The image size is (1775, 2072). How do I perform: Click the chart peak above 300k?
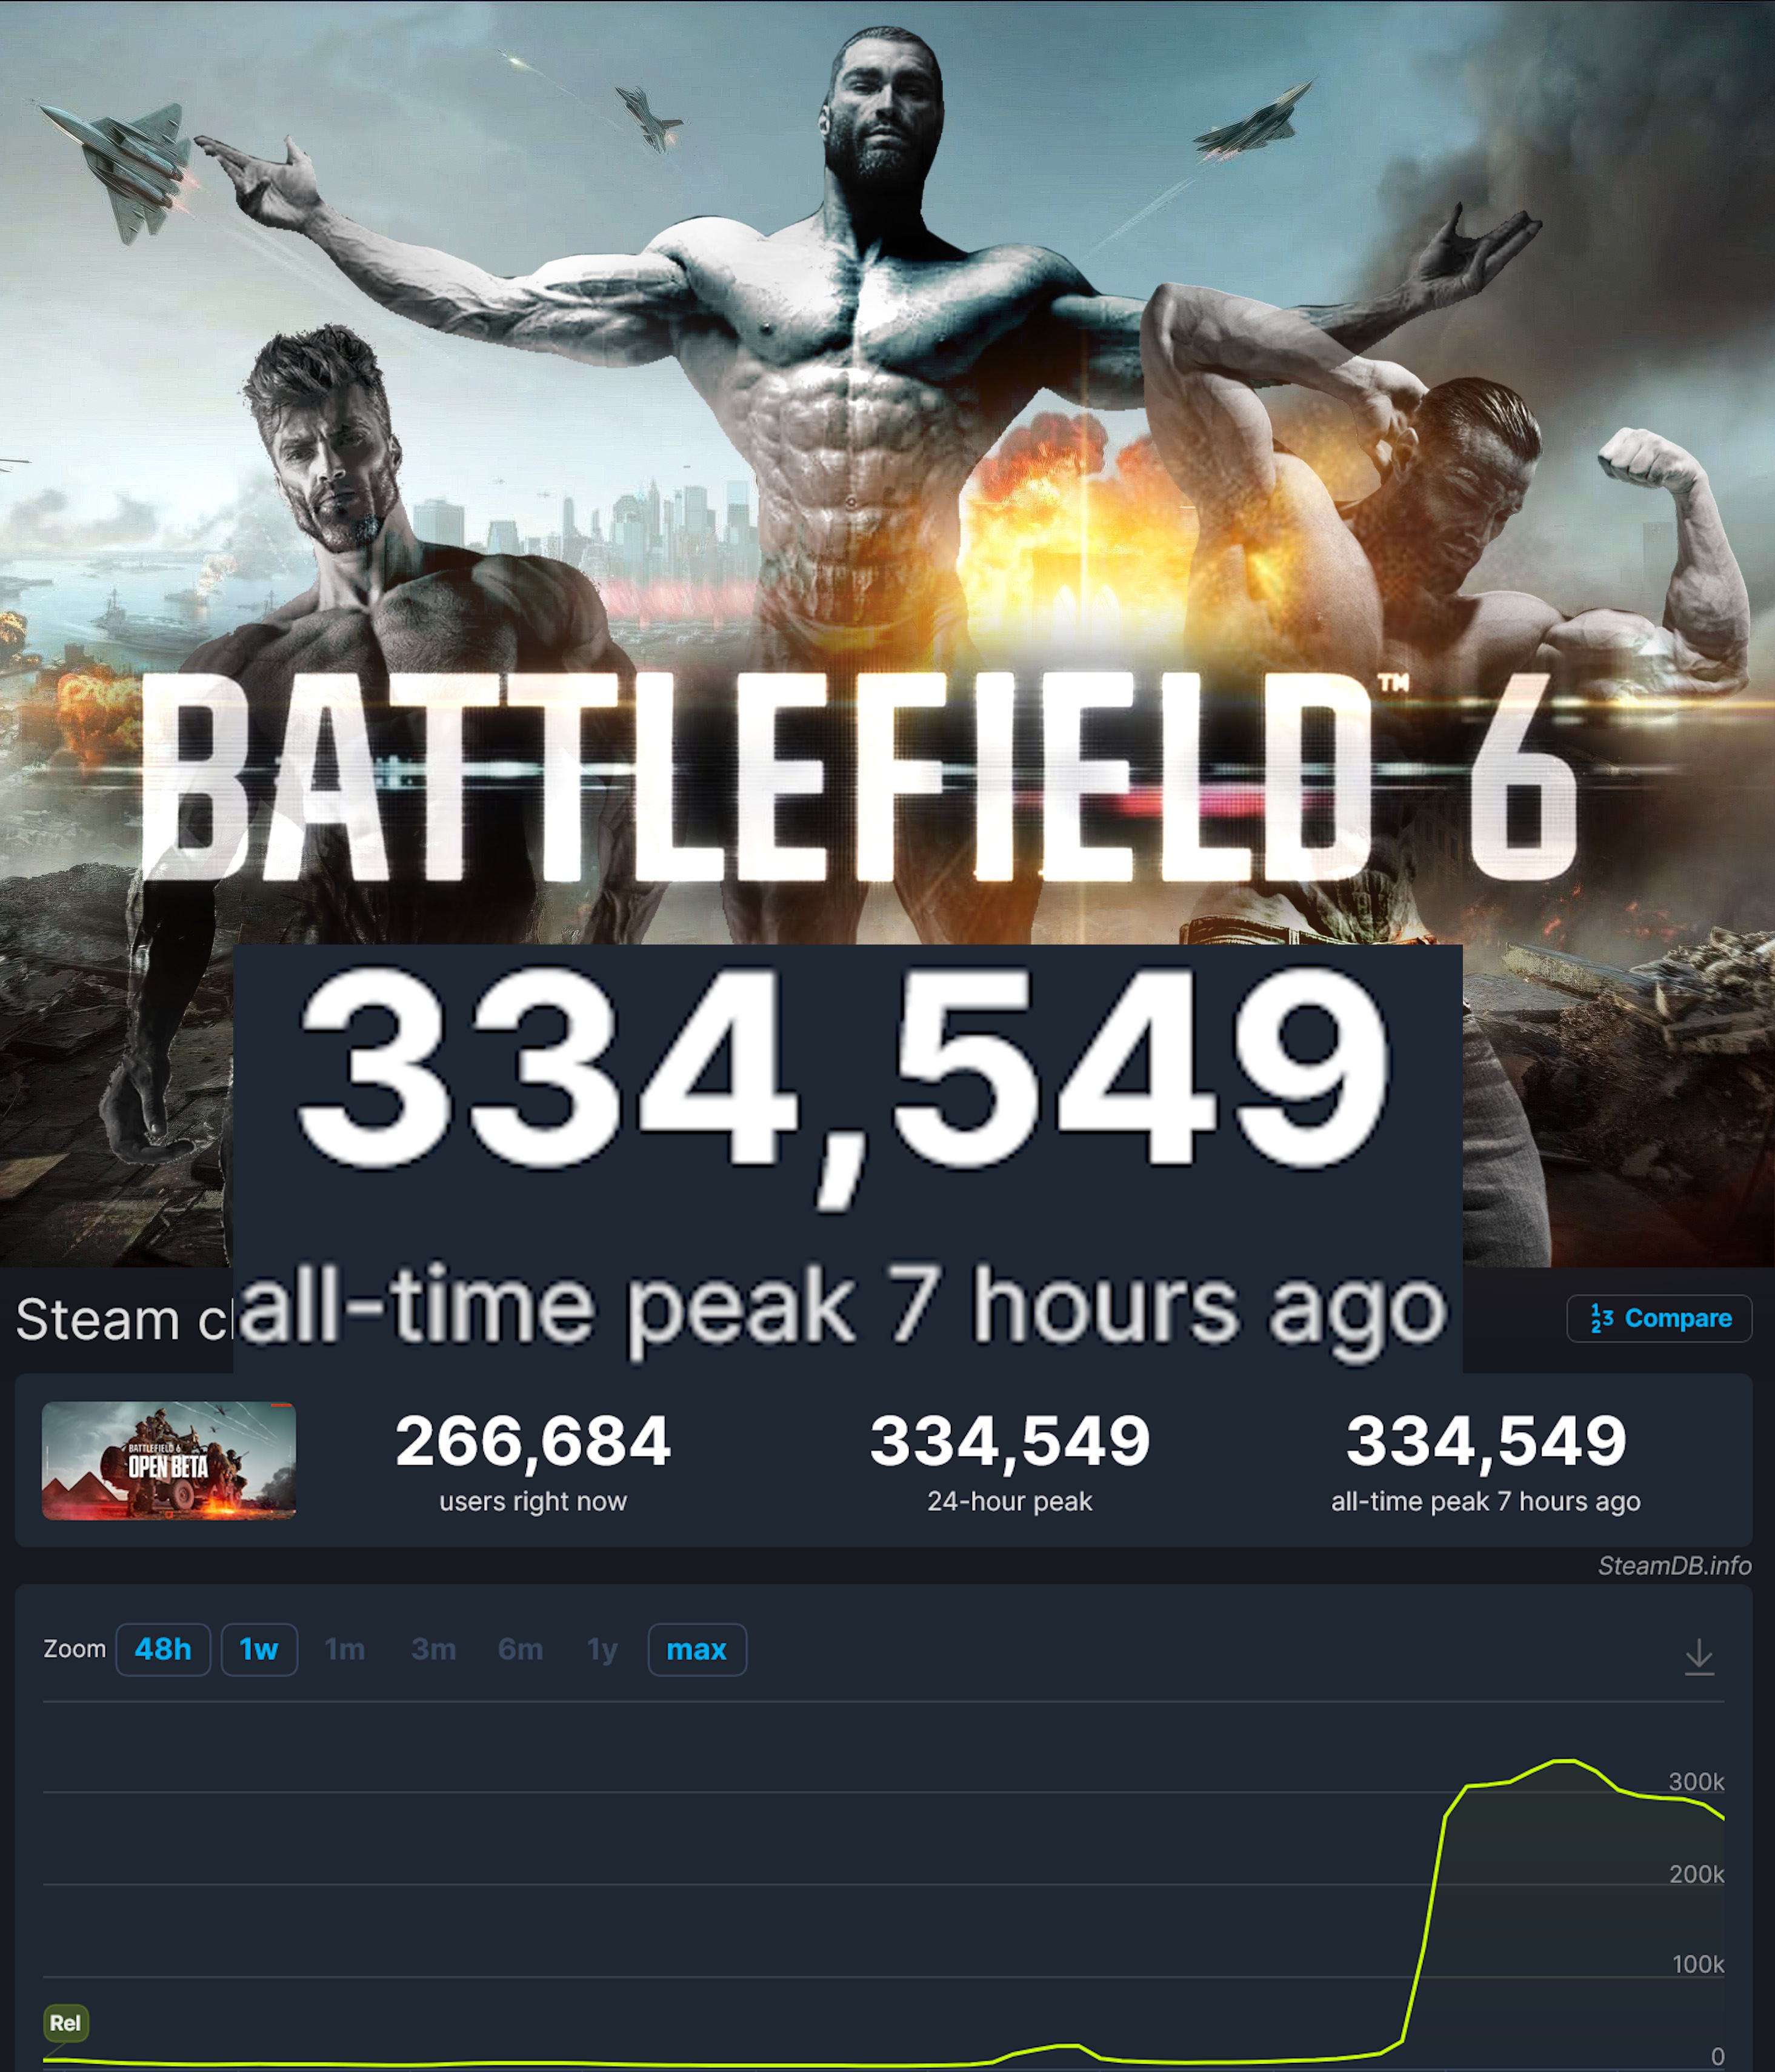(x=1565, y=1760)
